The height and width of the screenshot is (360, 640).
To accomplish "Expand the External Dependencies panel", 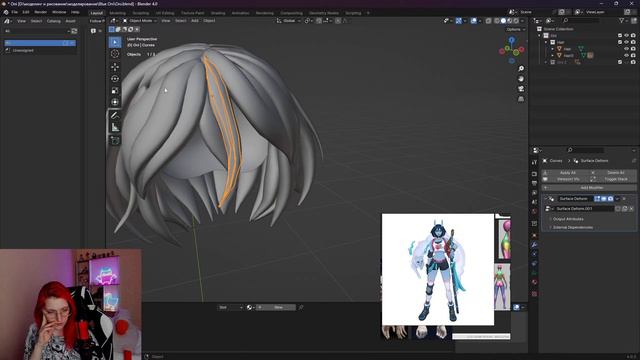I will 572,227.
